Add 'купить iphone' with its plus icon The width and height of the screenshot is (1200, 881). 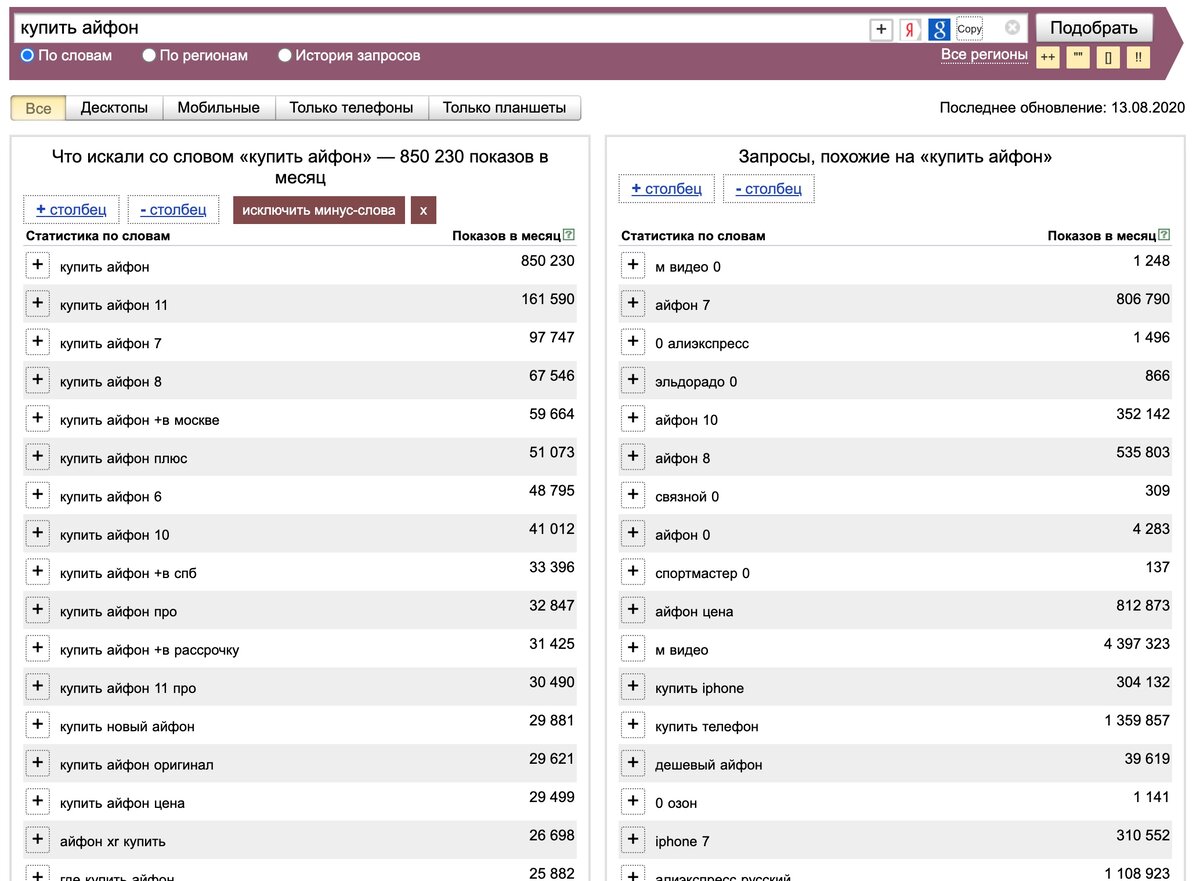633,686
